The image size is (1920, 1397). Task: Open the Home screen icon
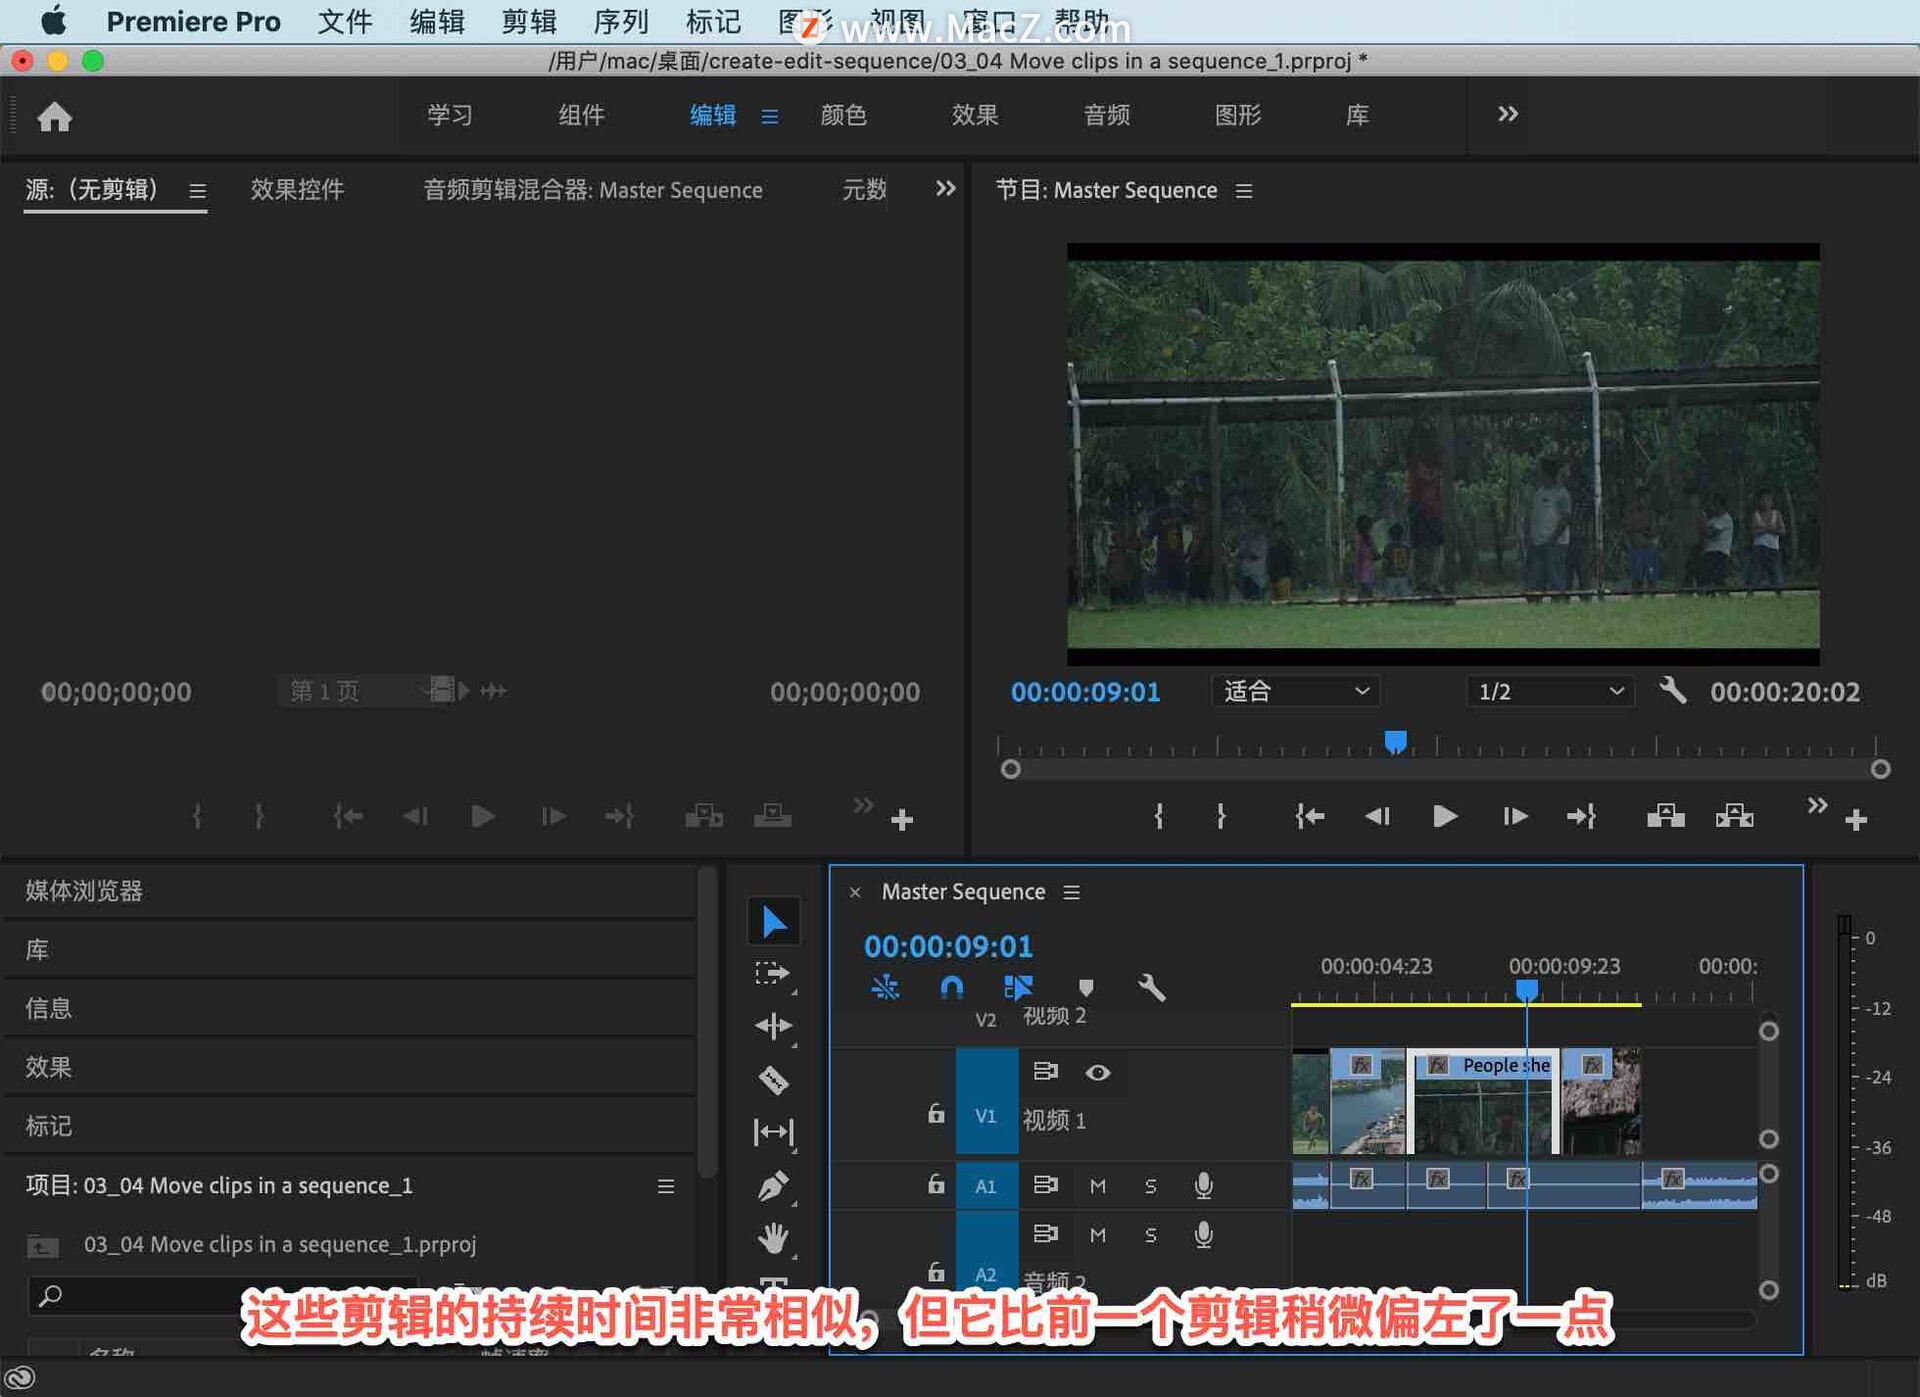click(54, 116)
